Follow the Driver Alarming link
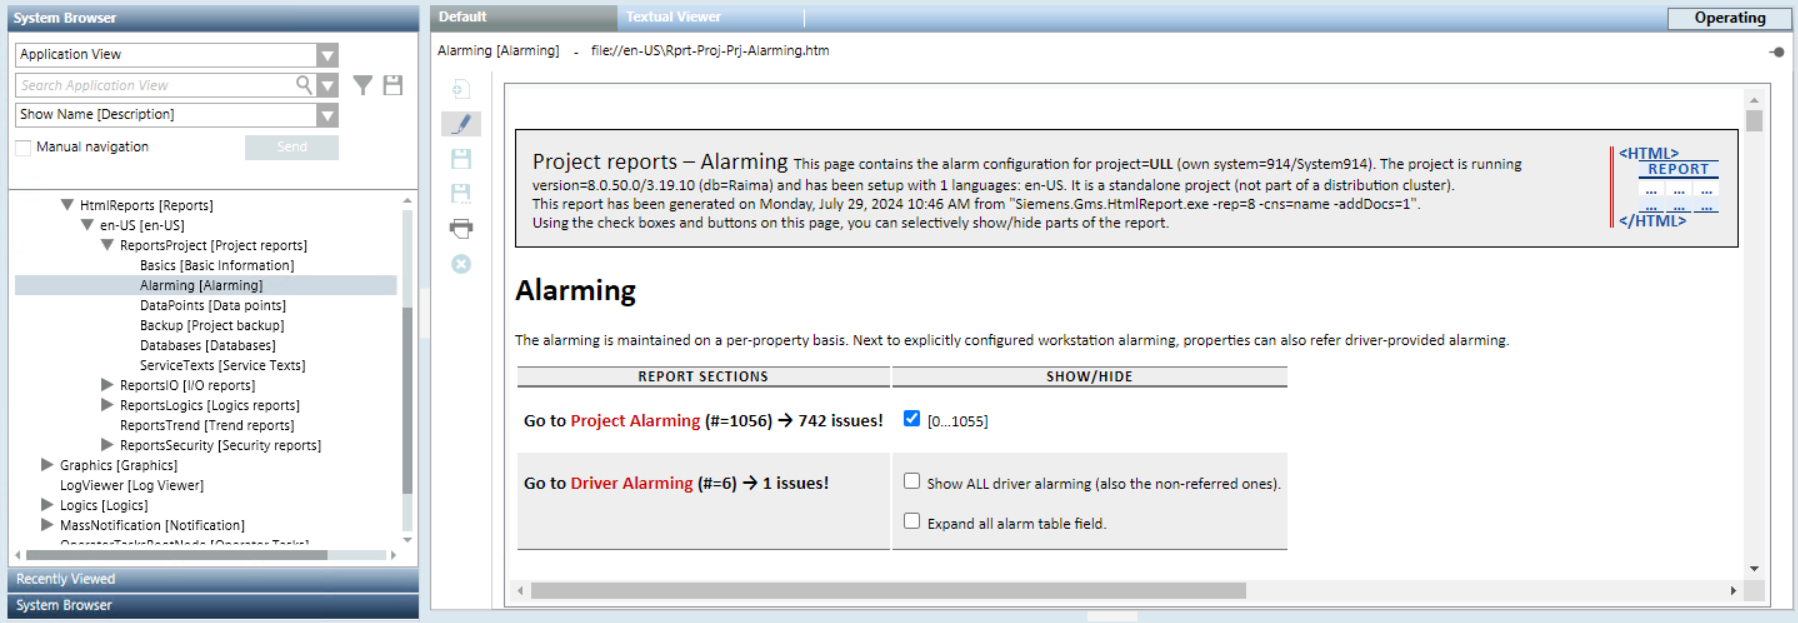1798x623 pixels. [x=631, y=483]
